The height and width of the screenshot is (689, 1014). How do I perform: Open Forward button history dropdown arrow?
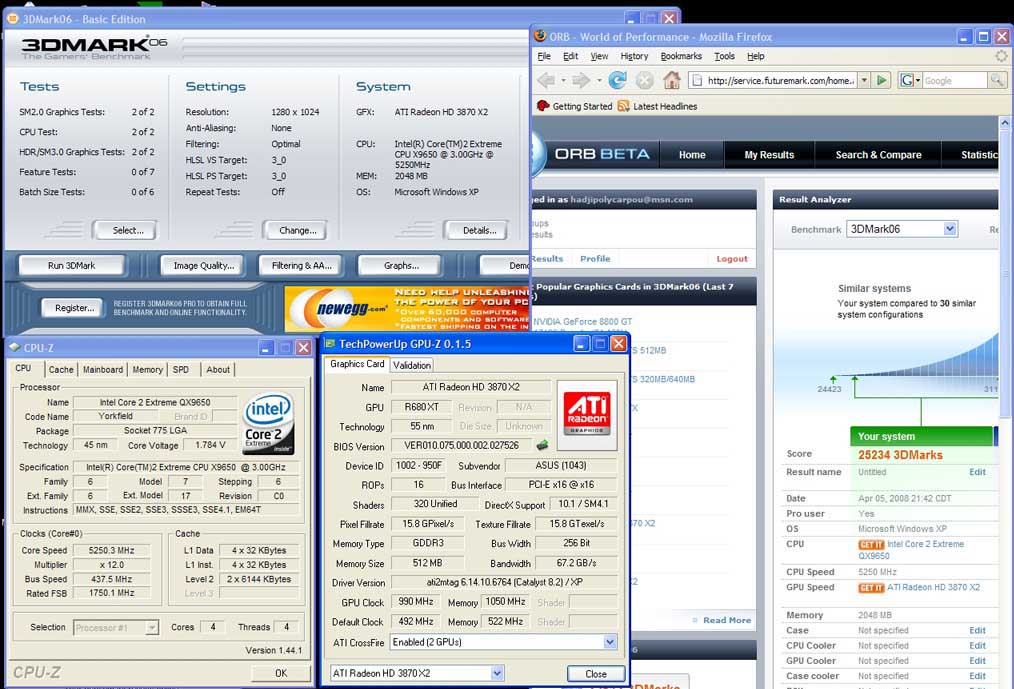[x=598, y=80]
